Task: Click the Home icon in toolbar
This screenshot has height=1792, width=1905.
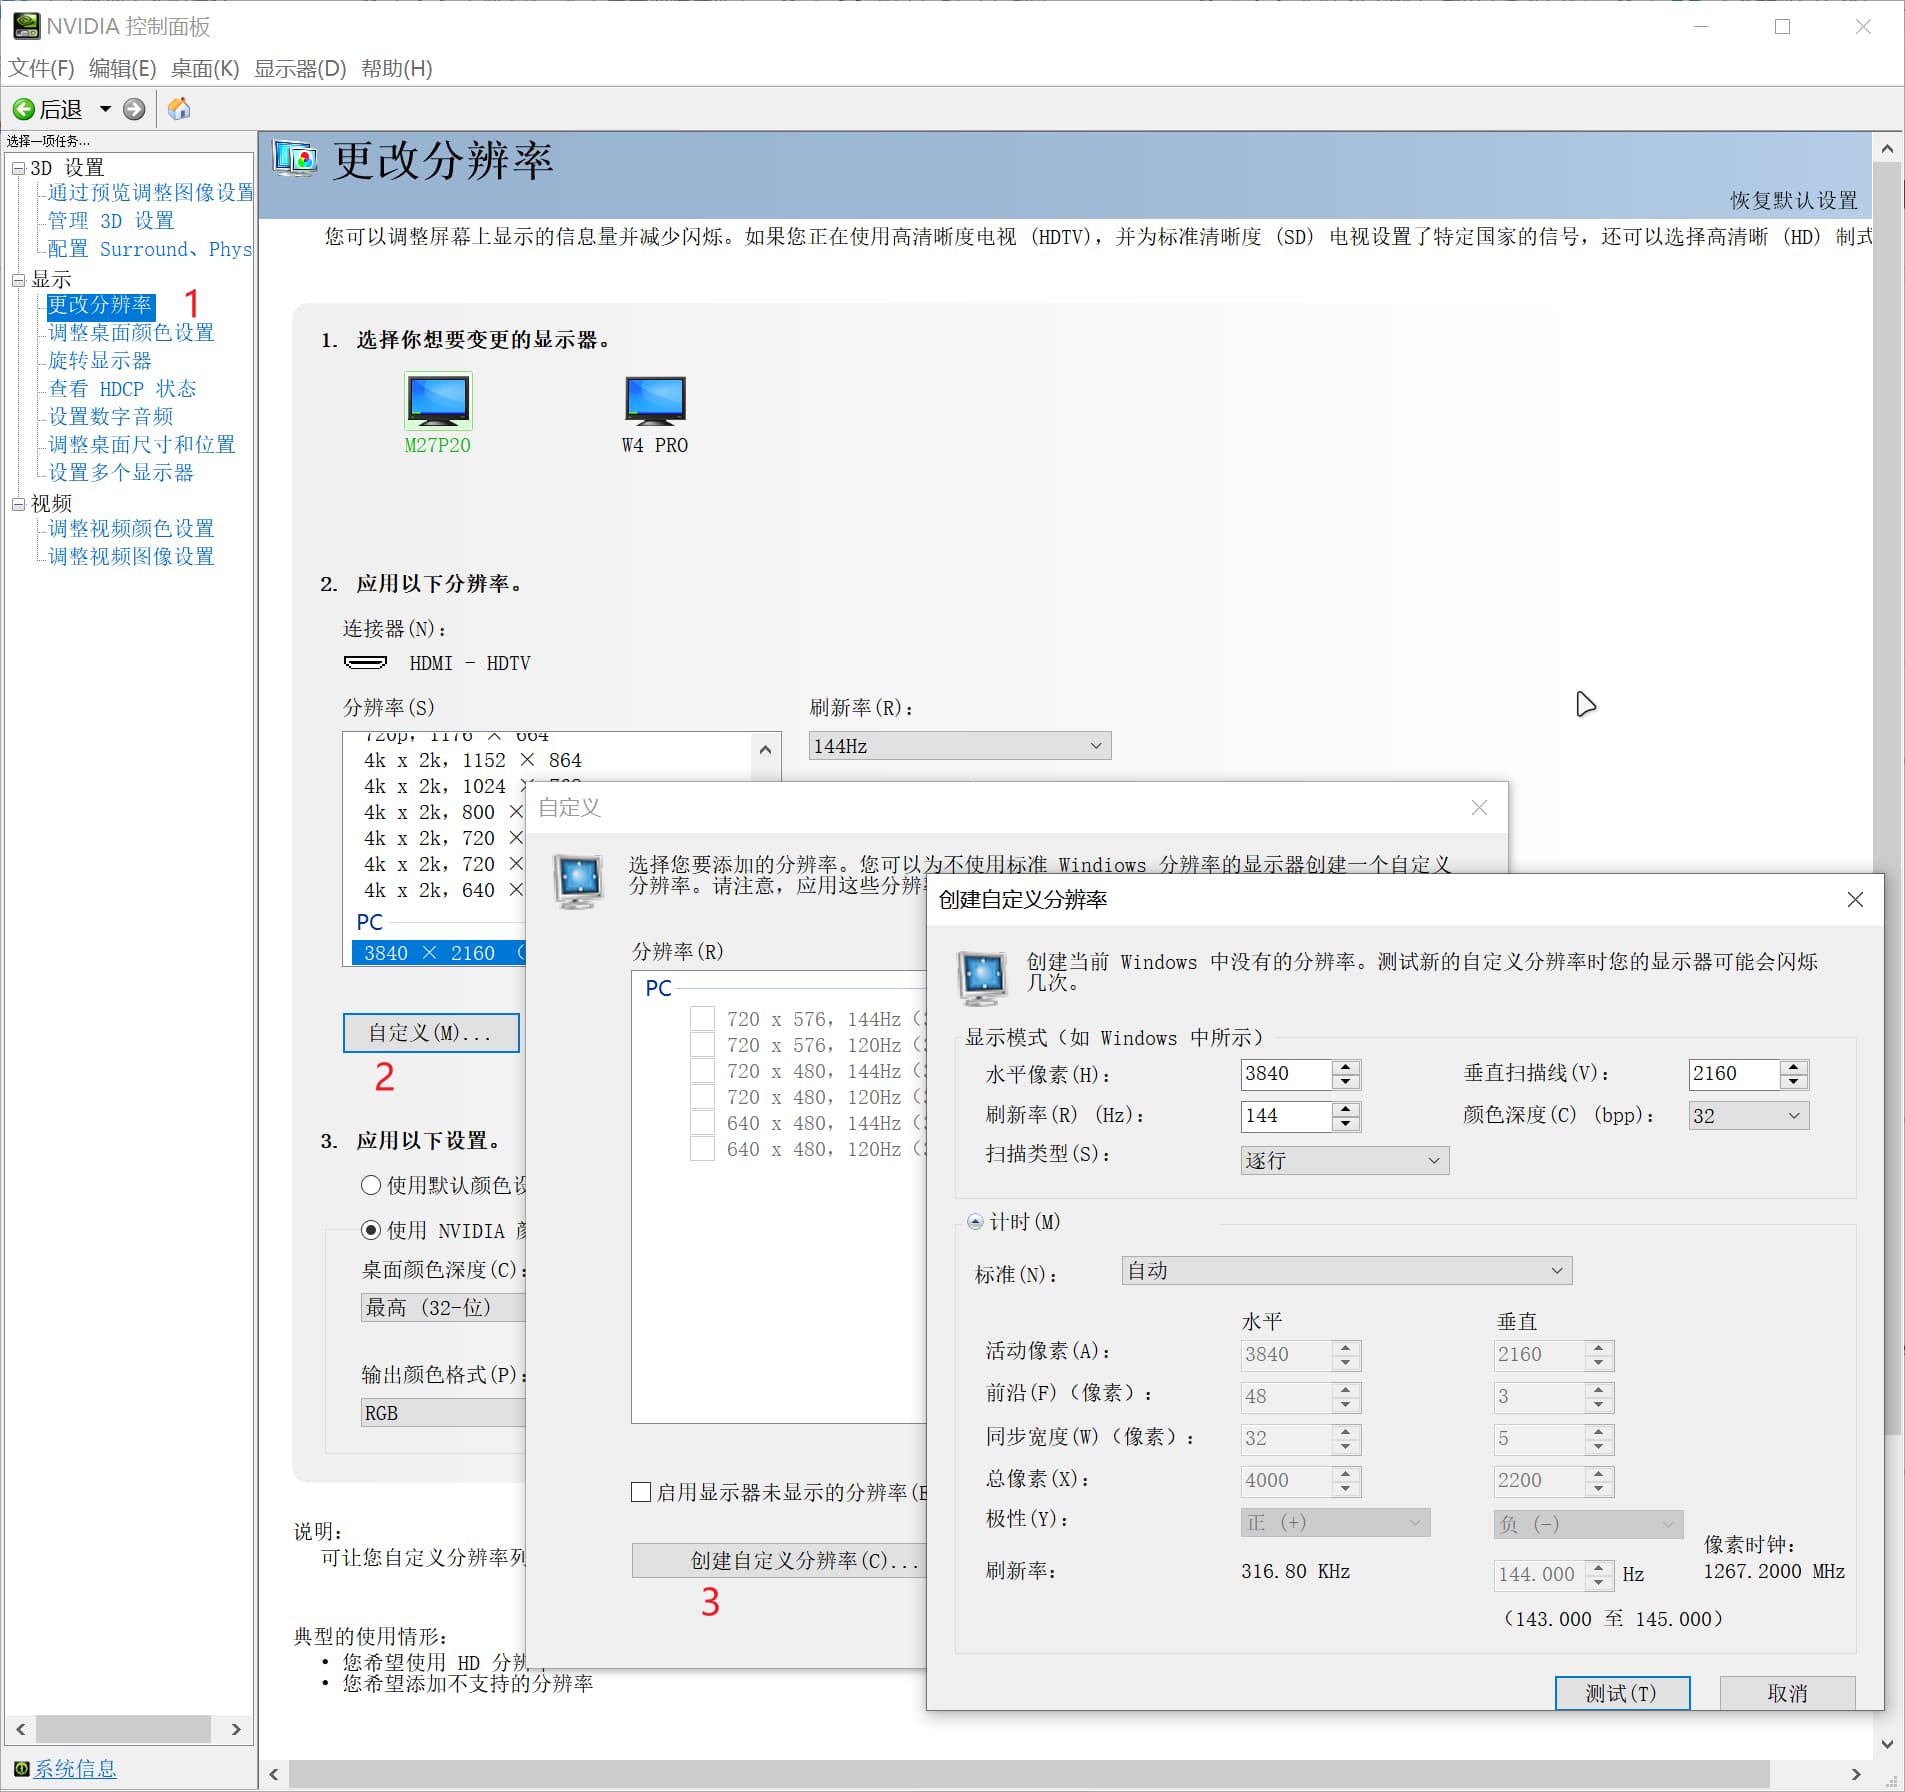Action: (179, 109)
